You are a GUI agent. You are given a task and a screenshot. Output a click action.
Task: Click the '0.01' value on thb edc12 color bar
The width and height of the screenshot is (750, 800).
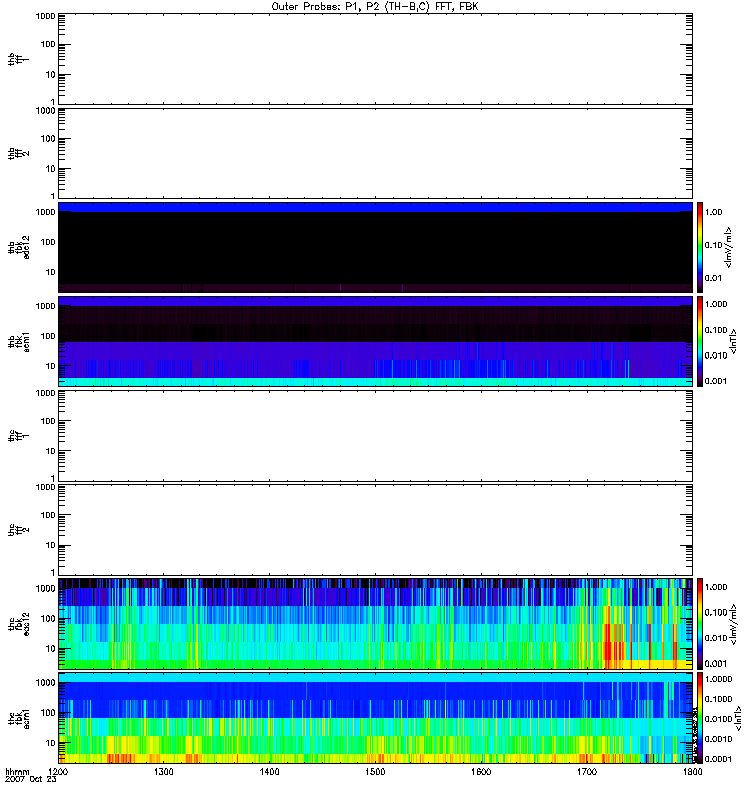(713, 278)
